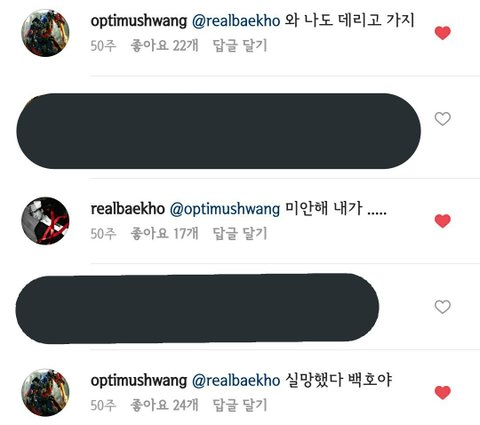Unlike the '와 나도 데리고 가지' comment heart
Viewport: 480px width, 425px height.
point(443,33)
